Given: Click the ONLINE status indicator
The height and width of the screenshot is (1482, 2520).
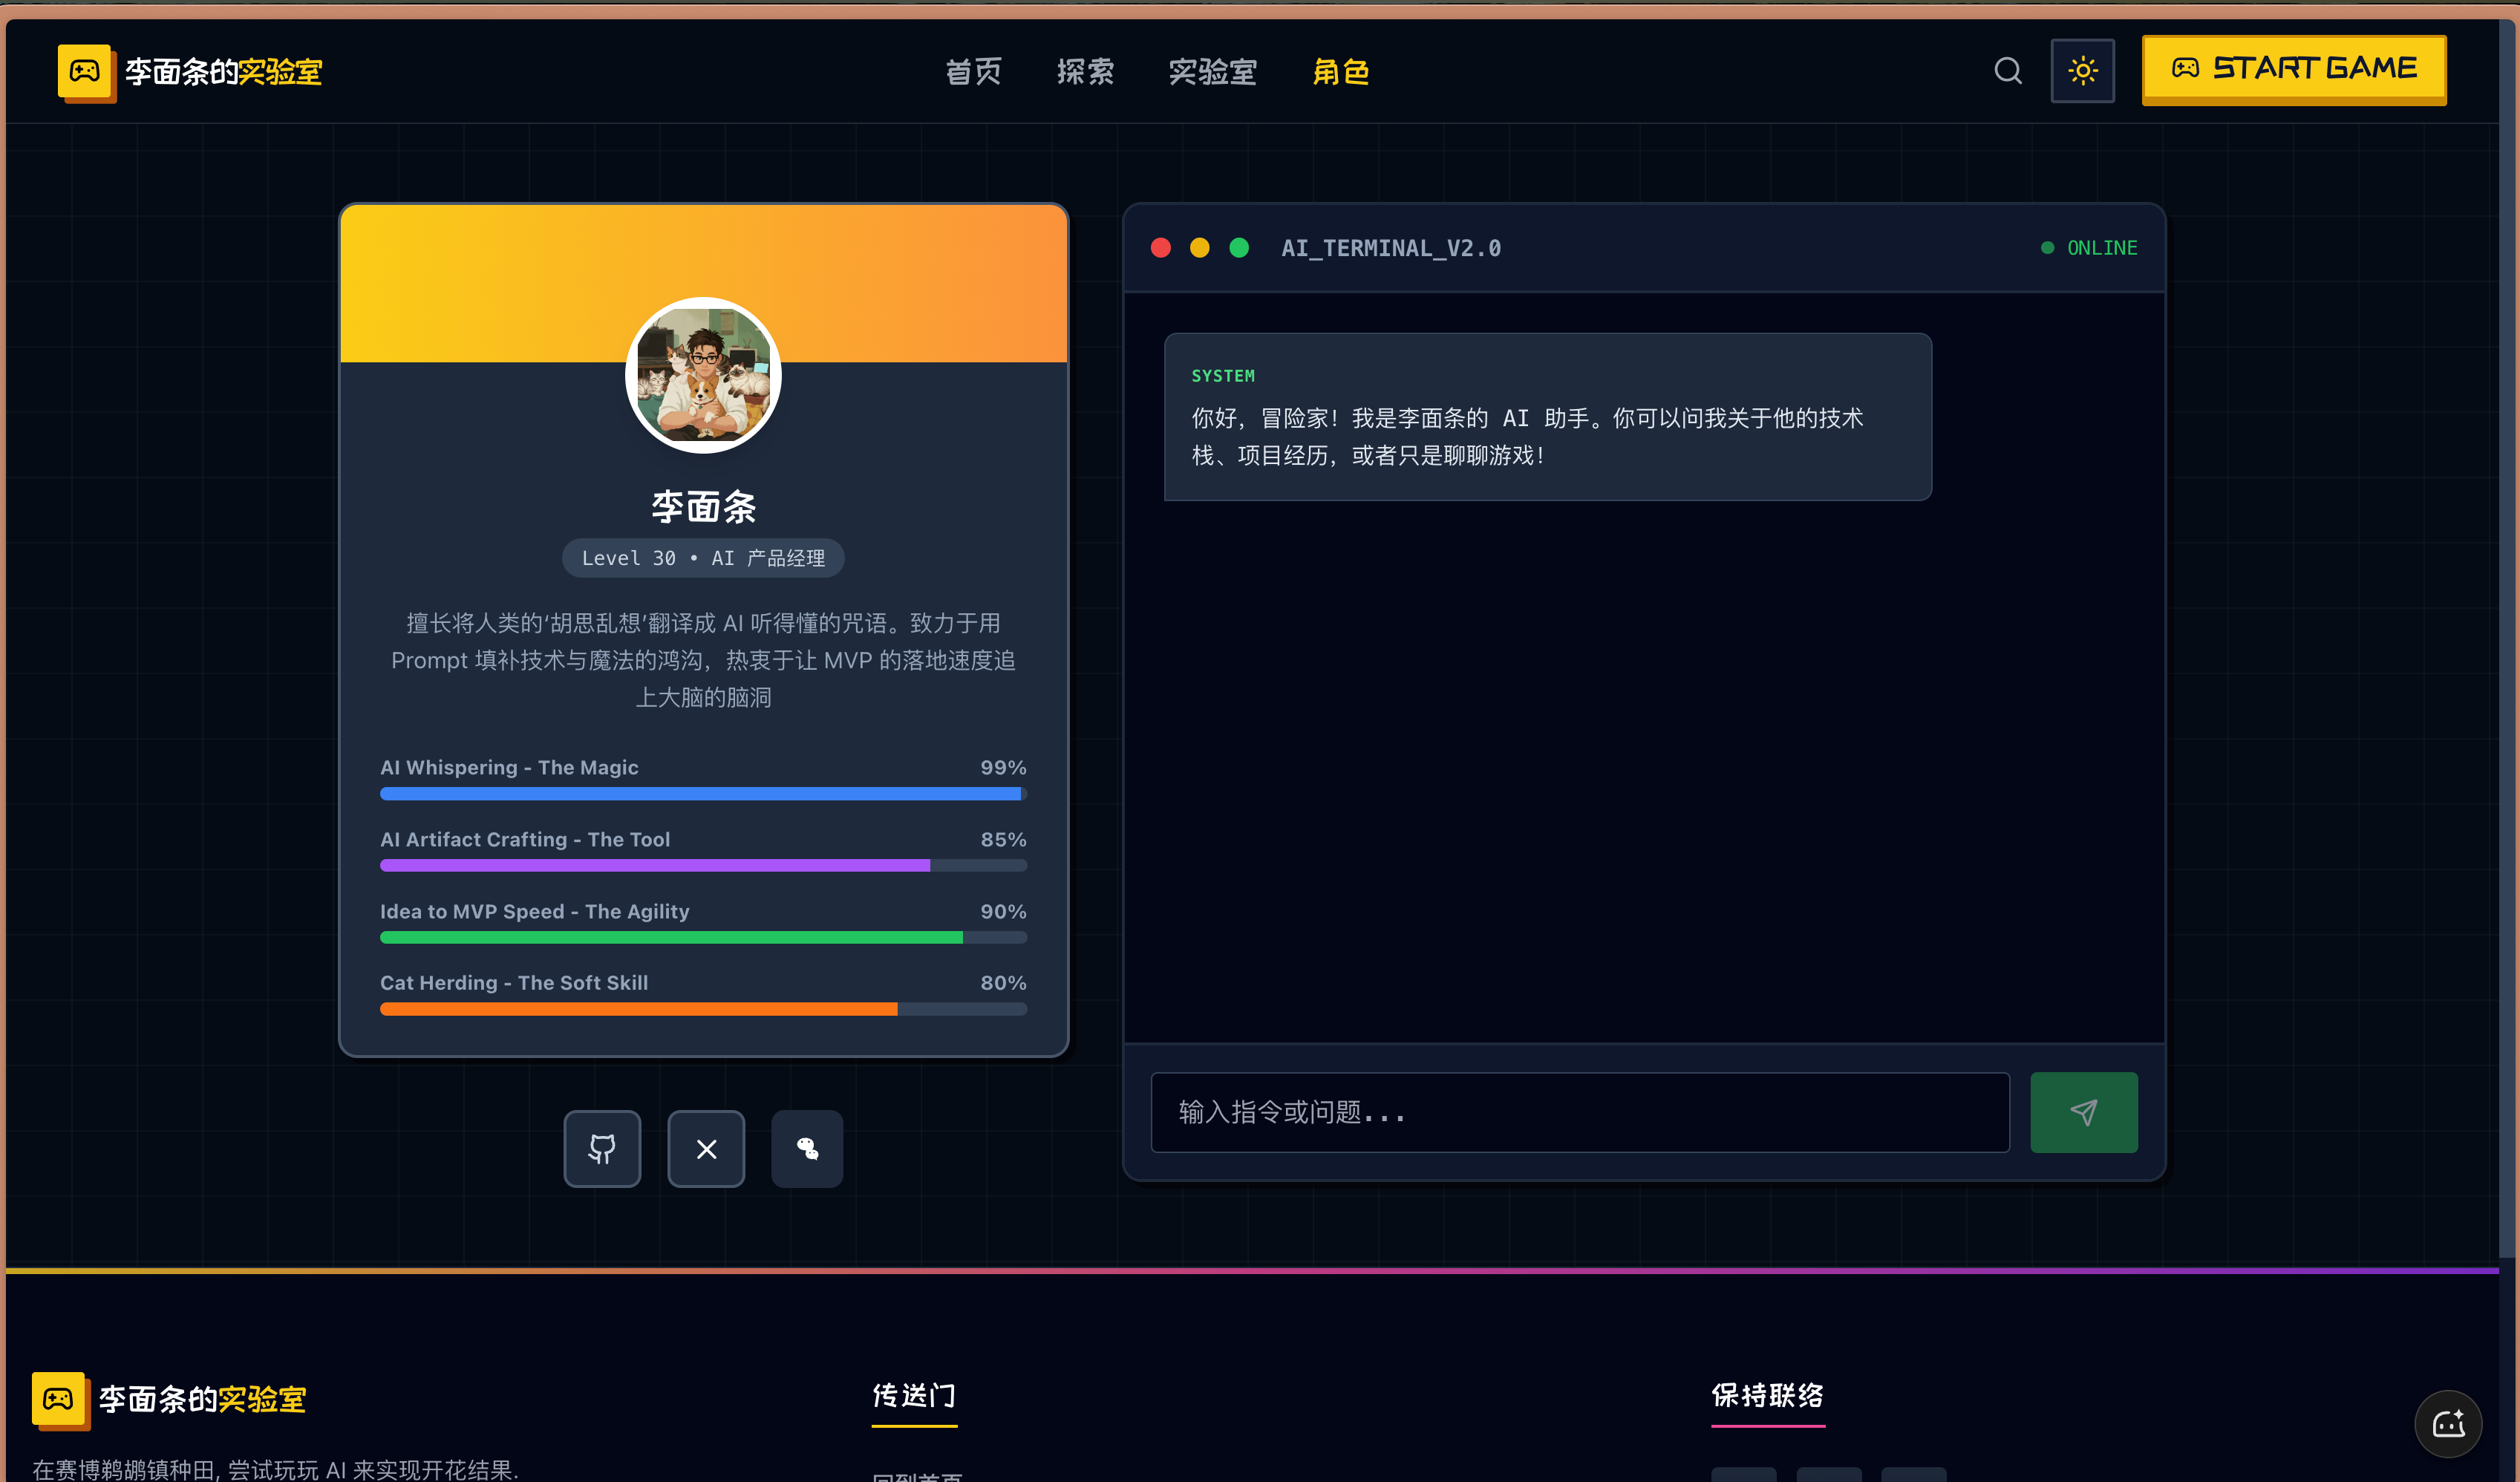Looking at the screenshot, I should (x=2089, y=248).
